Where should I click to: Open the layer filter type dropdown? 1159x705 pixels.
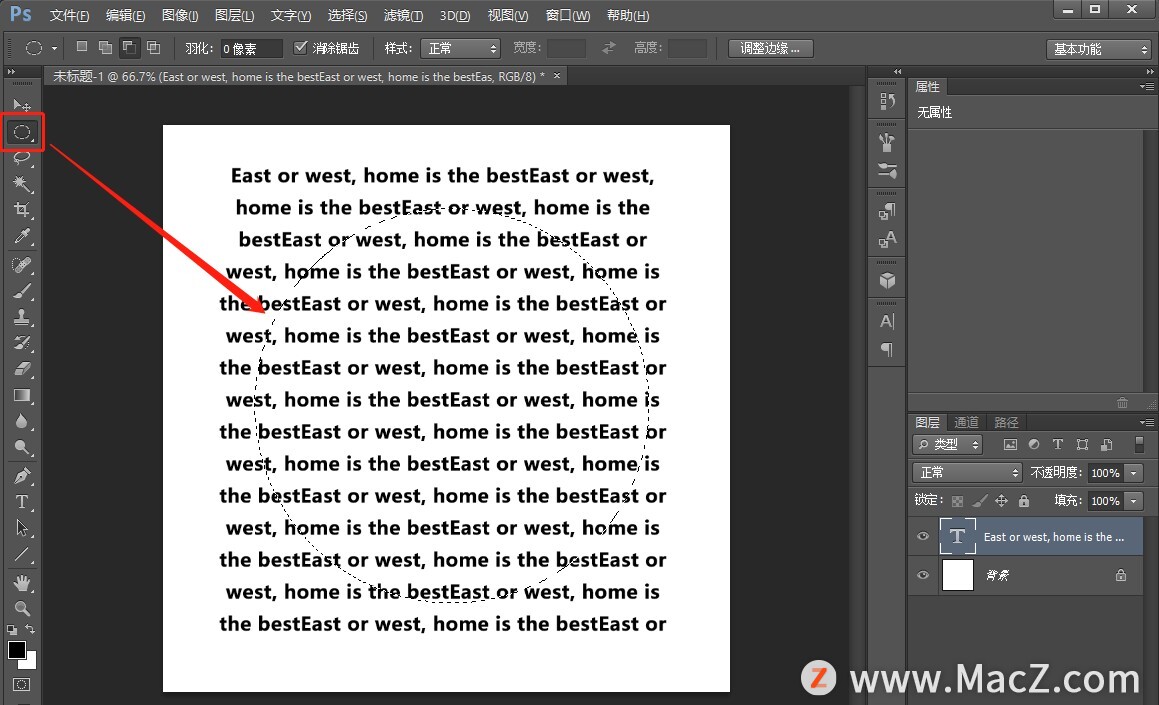tap(948, 444)
